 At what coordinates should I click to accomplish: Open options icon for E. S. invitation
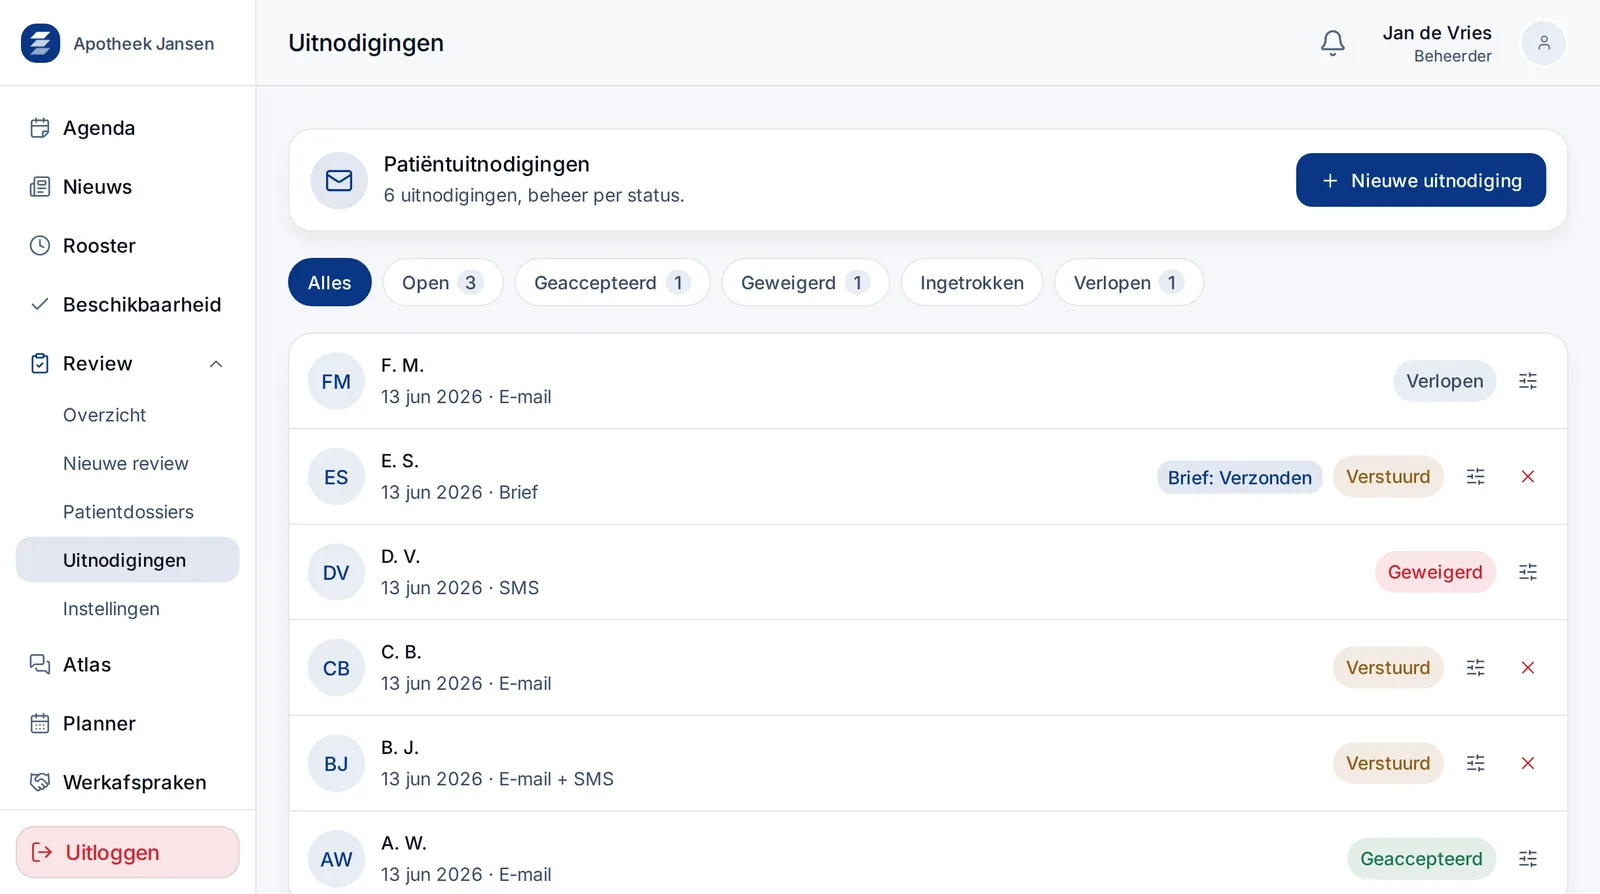point(1475,477)
